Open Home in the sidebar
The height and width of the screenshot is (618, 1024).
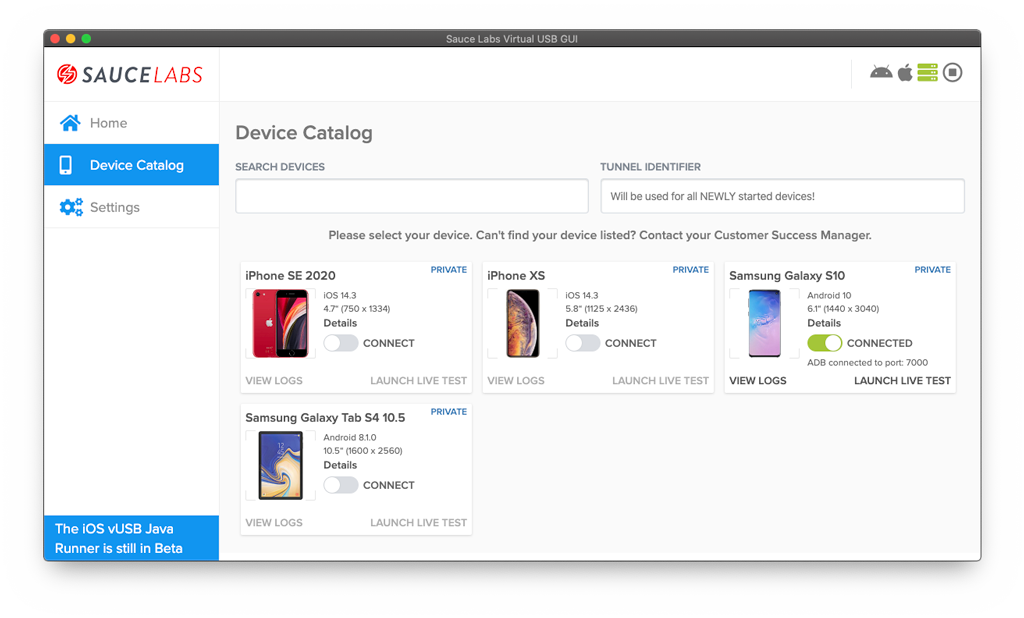(x=131, y=123)
